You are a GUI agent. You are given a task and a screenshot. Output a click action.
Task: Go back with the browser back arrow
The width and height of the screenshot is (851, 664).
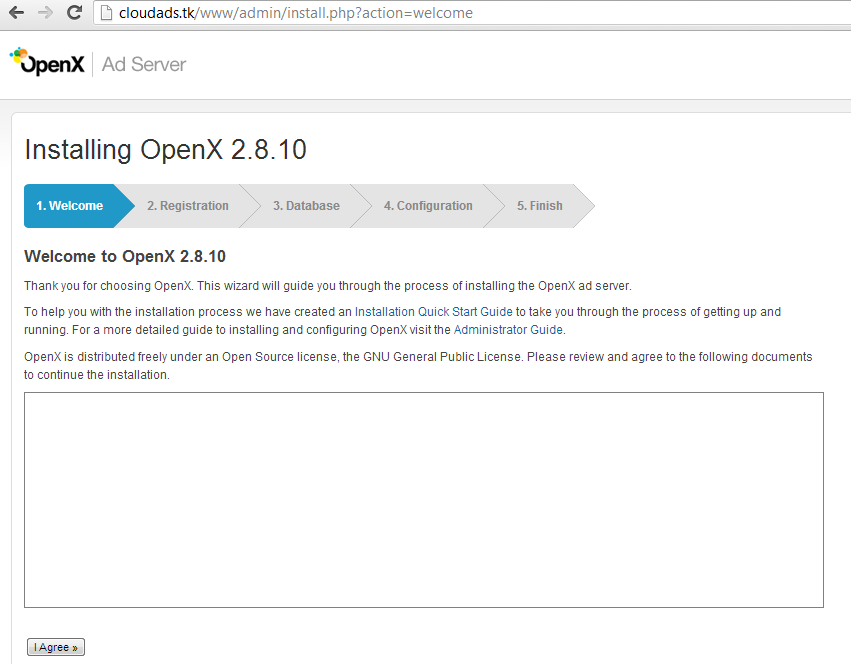point(16,12)
